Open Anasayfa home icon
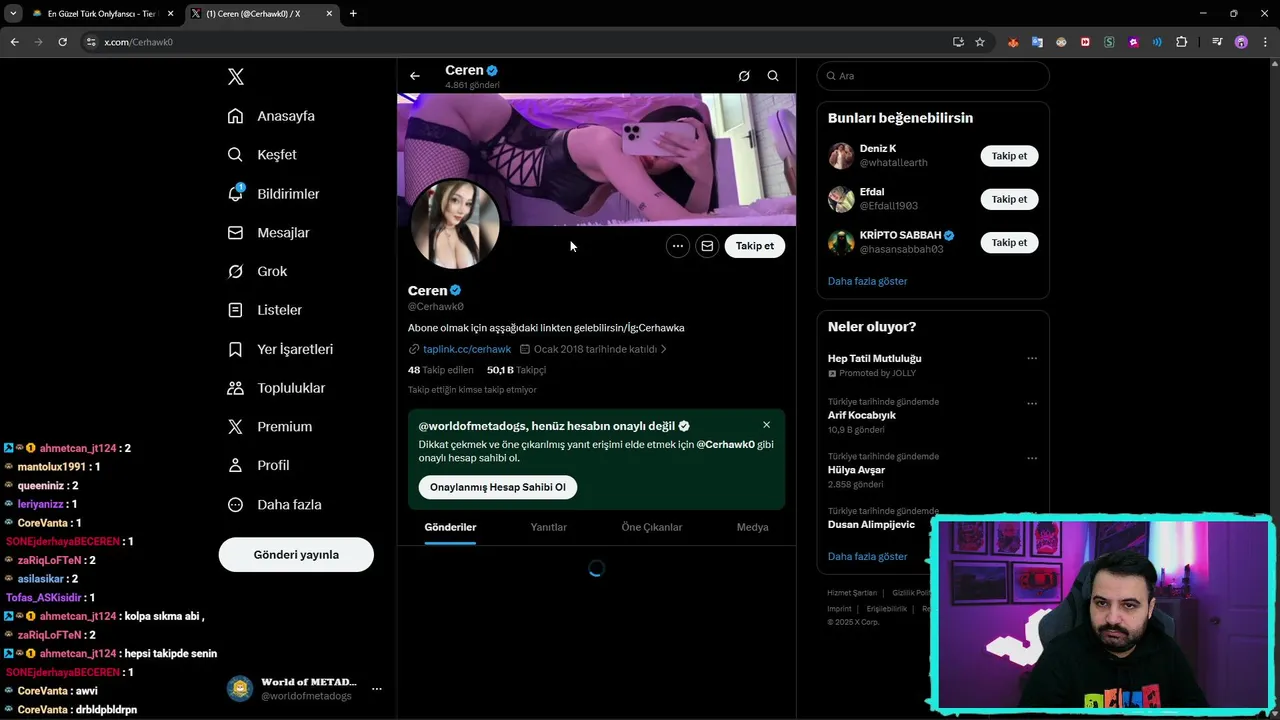 pos(235,116)
